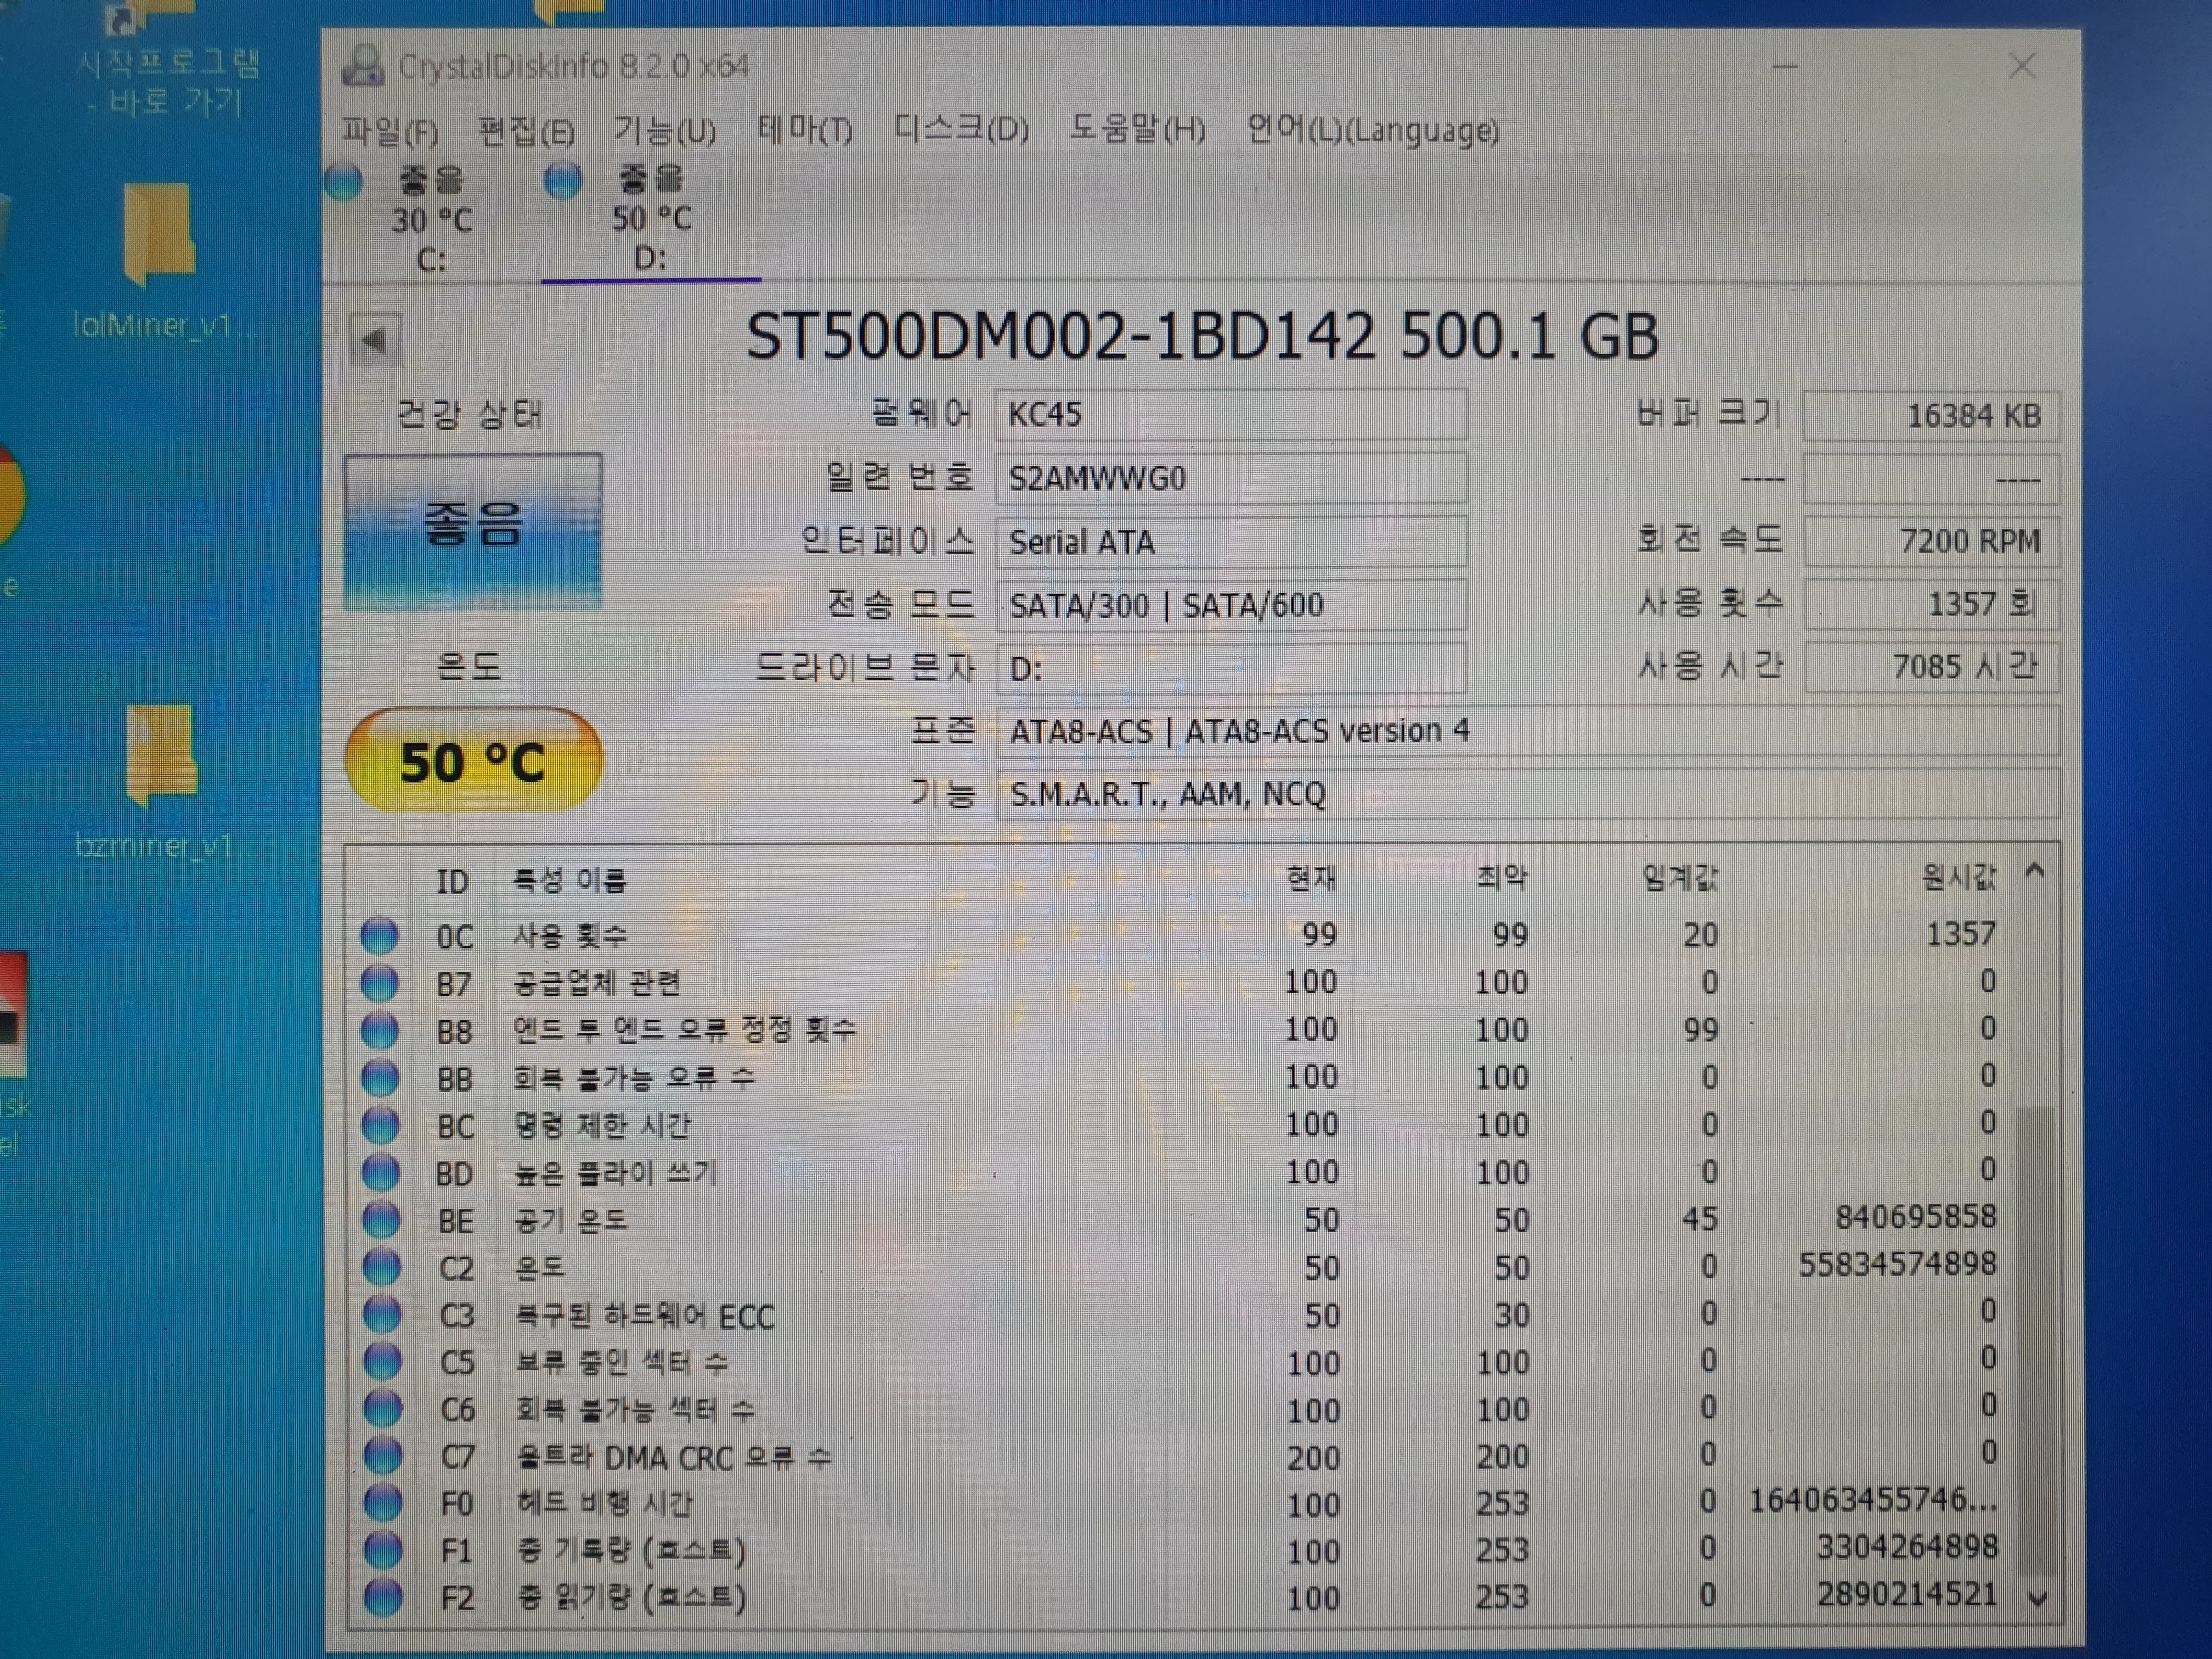Select the C: drive tab at 30 °C
Image resolution: width=2212 pixels, height=1659 pixels.
[x=430, y=220]
